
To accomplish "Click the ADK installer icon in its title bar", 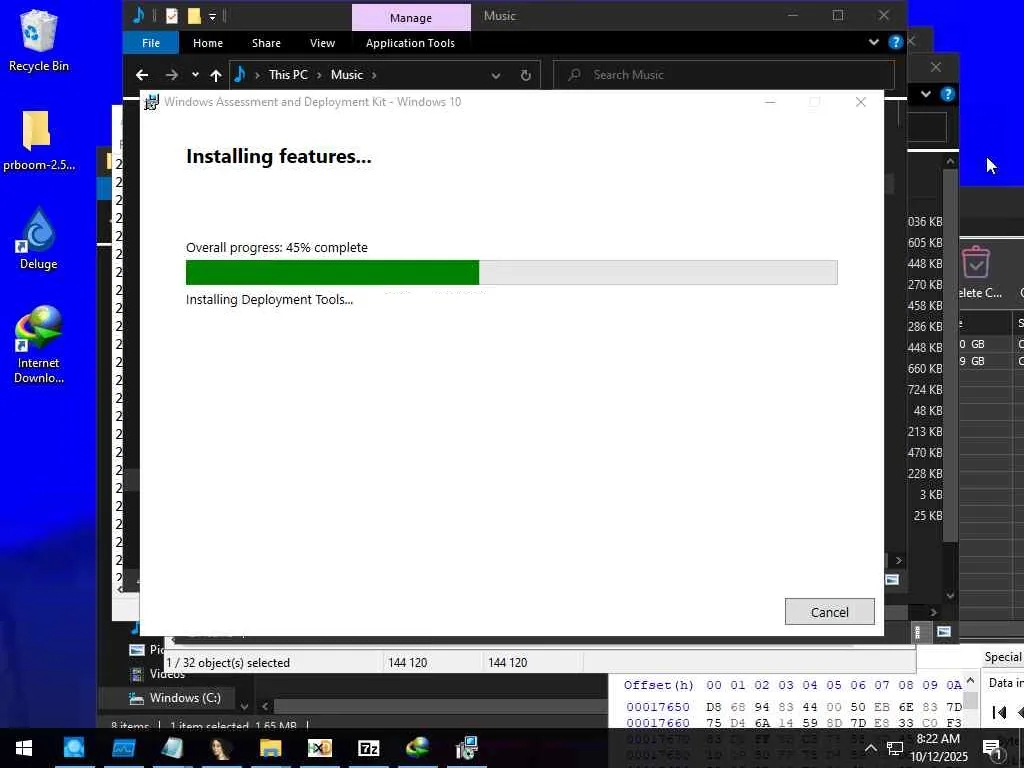I will (152, 103).
